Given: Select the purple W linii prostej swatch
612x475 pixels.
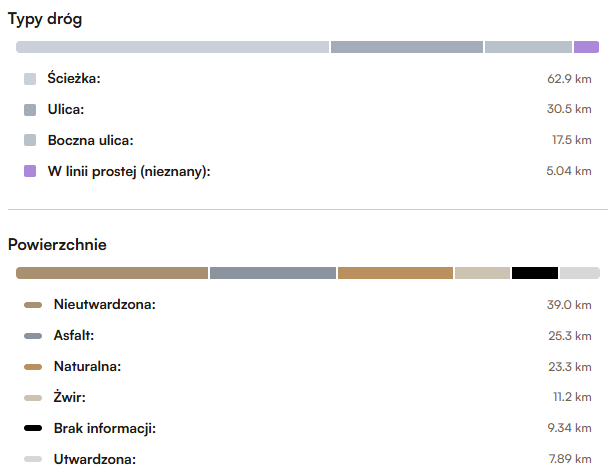Looking at the screenshot, I should pyautogui.click(x=30, y=171).
